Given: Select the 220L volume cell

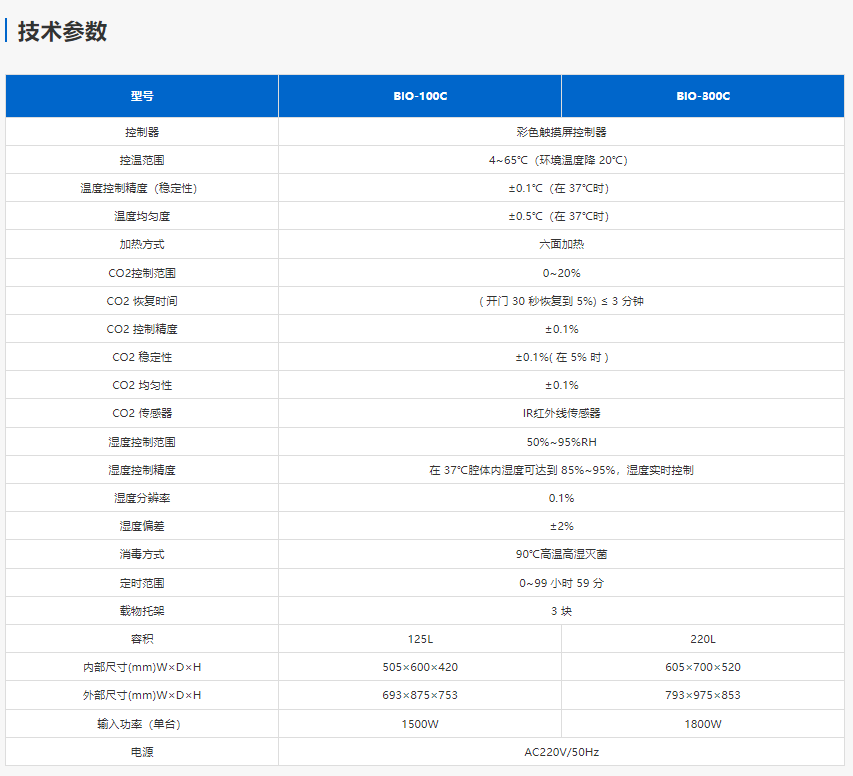Looking at the screenshot, I should pyautogui.click(x=703, y=639).
